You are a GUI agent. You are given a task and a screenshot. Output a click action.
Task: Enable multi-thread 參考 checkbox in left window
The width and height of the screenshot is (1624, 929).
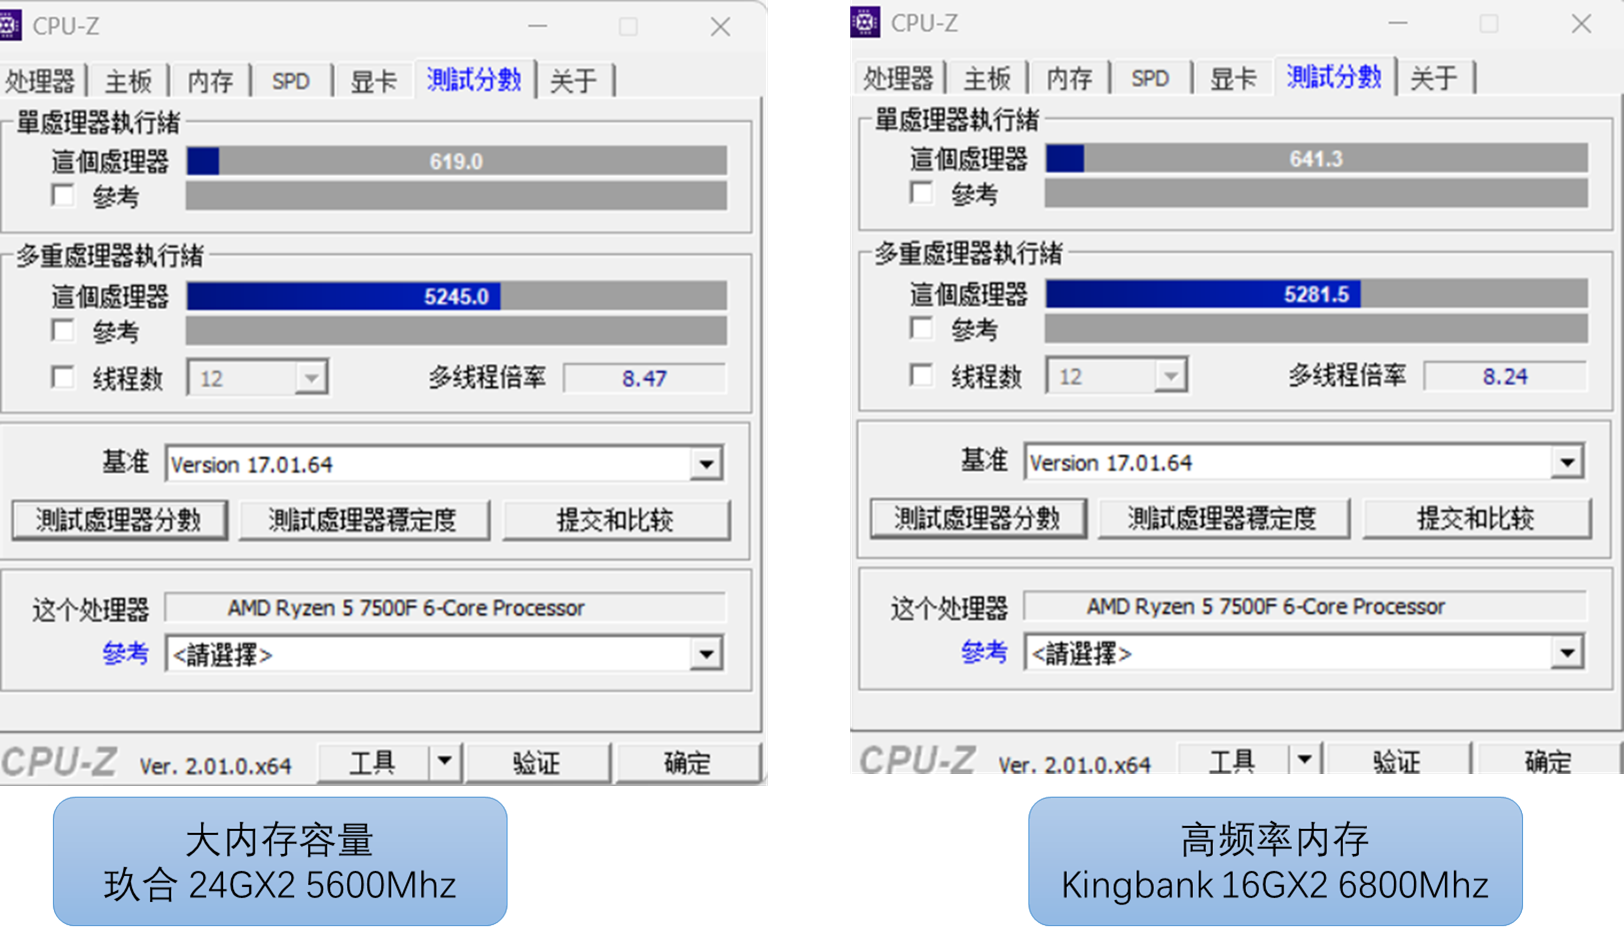[63, 330]
